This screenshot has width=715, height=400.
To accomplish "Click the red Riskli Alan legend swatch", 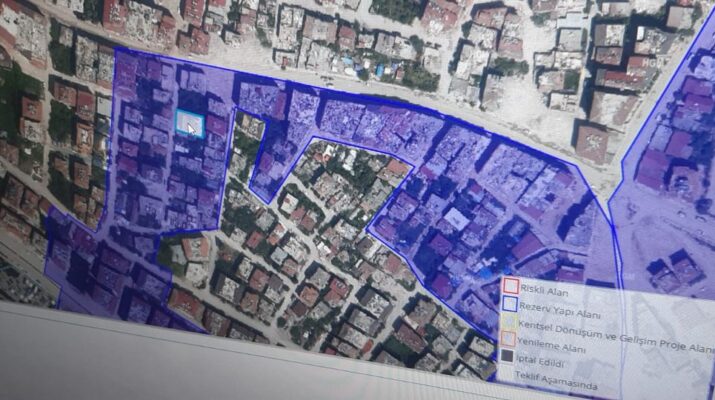I will (511, 285).
